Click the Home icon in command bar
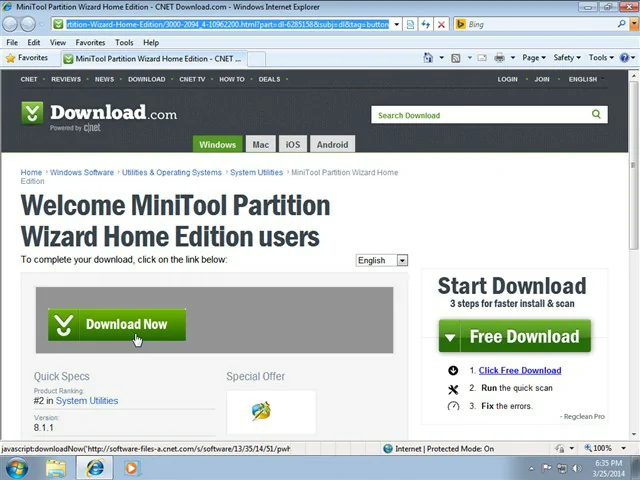This screenshot has width=640, height=480. (428, 58)
